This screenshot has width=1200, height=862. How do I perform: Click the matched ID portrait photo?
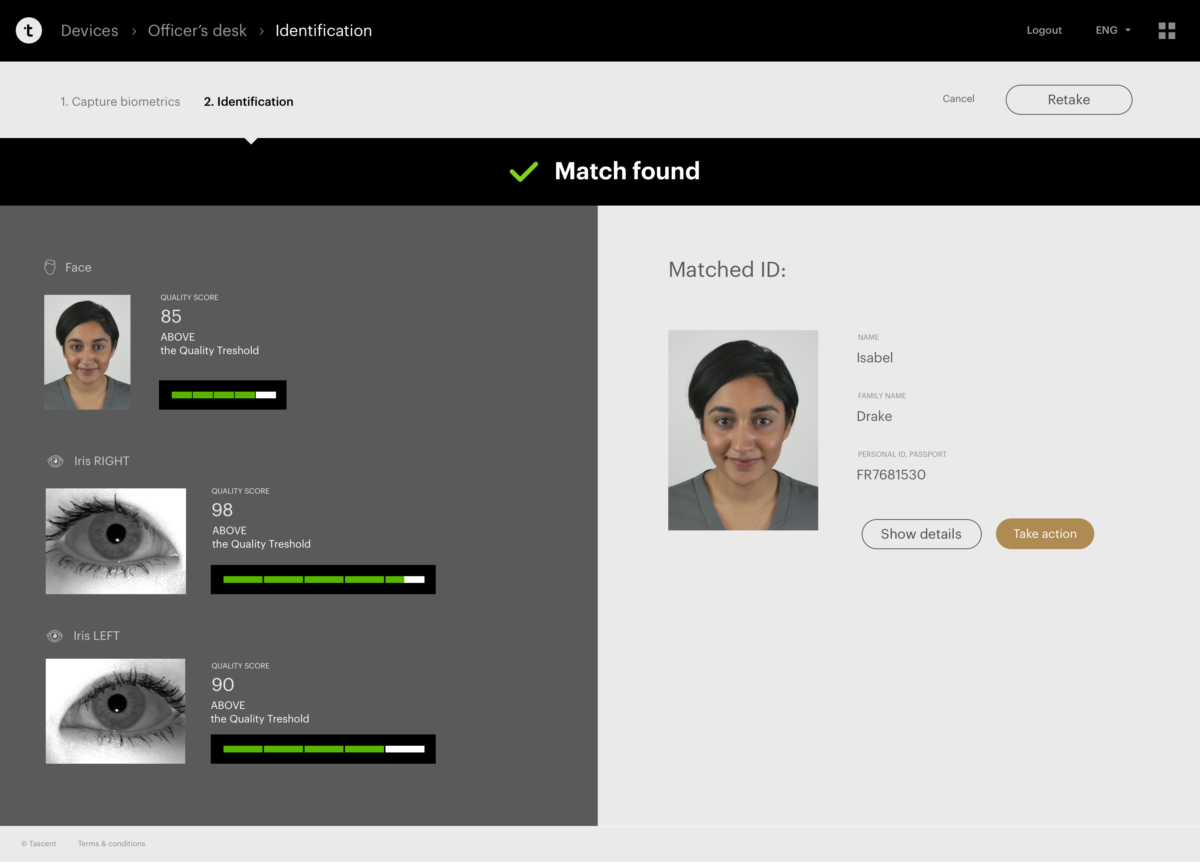point(743,430)
